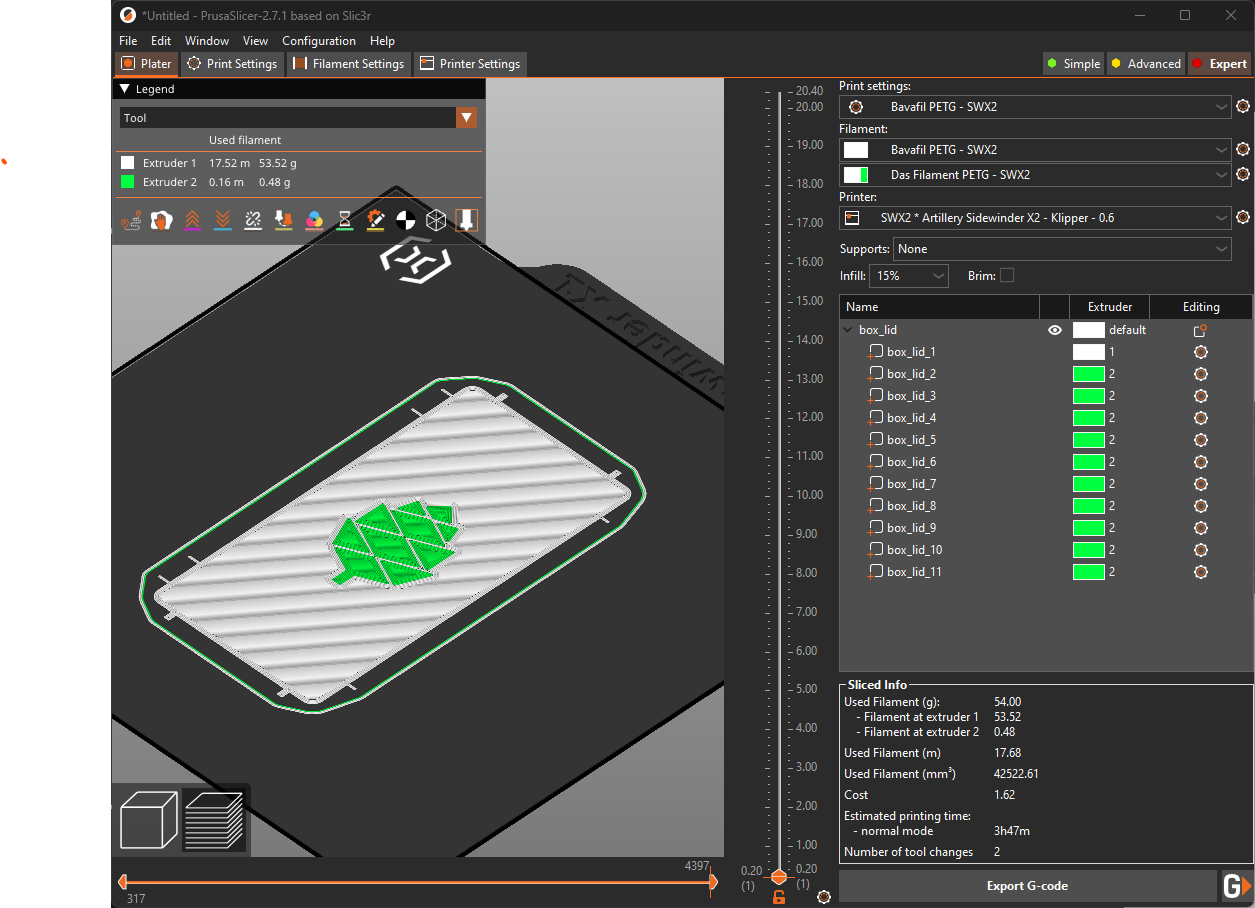Switch to Printer Settings tab
The image size is (1255, 908).
[x=470, y=63]
